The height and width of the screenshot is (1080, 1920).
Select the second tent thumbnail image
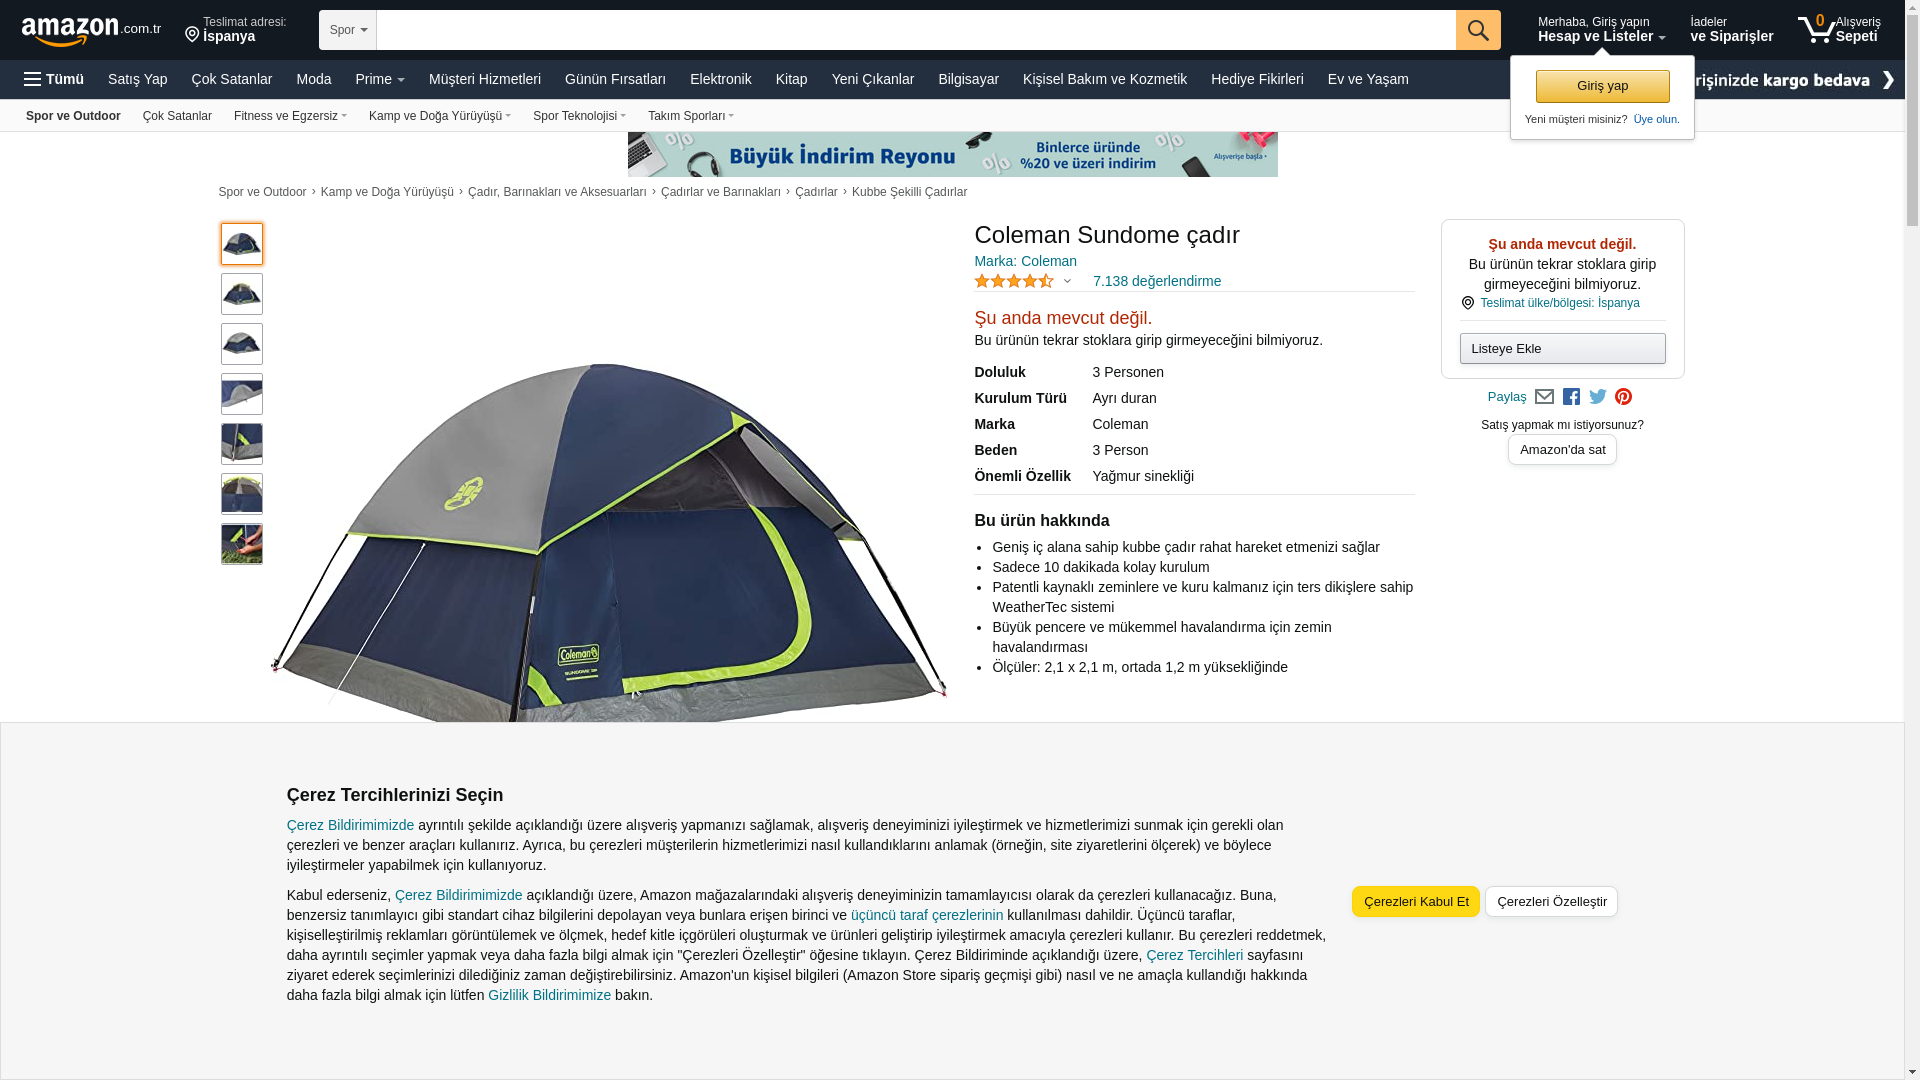pos(242,294)
